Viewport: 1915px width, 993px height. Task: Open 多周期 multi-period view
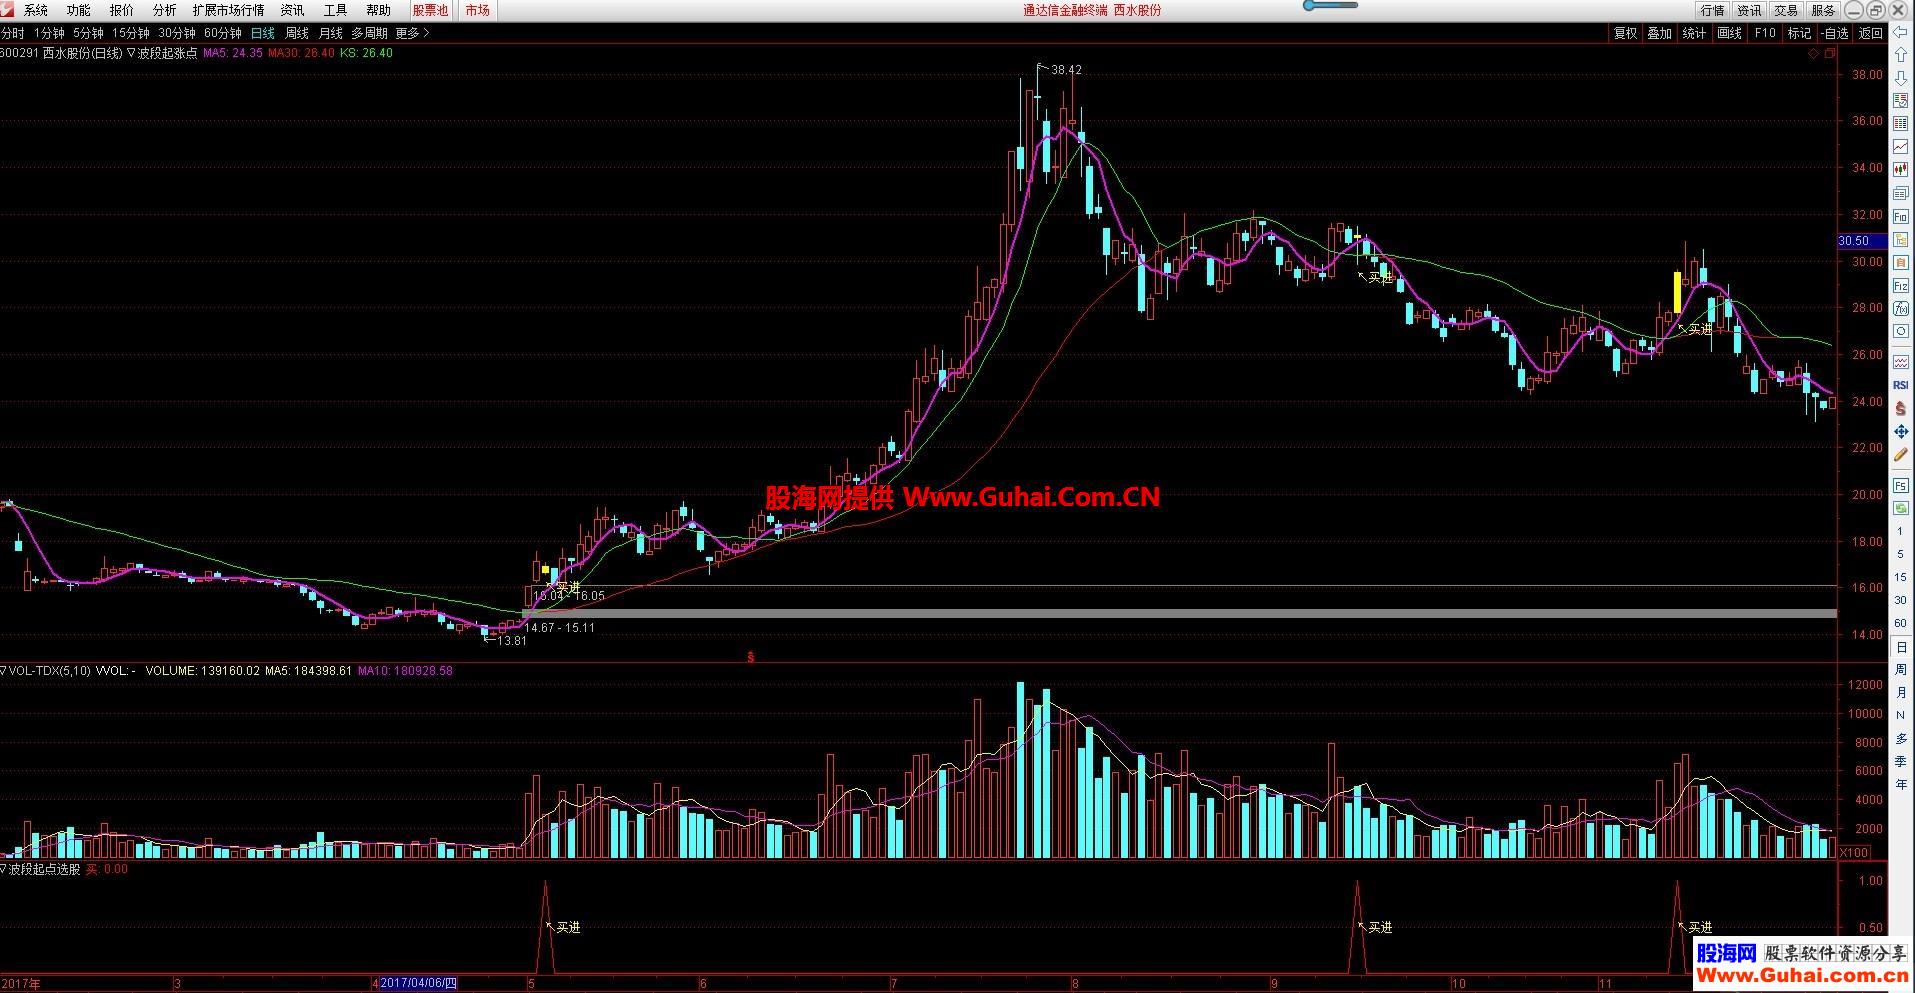369,33
